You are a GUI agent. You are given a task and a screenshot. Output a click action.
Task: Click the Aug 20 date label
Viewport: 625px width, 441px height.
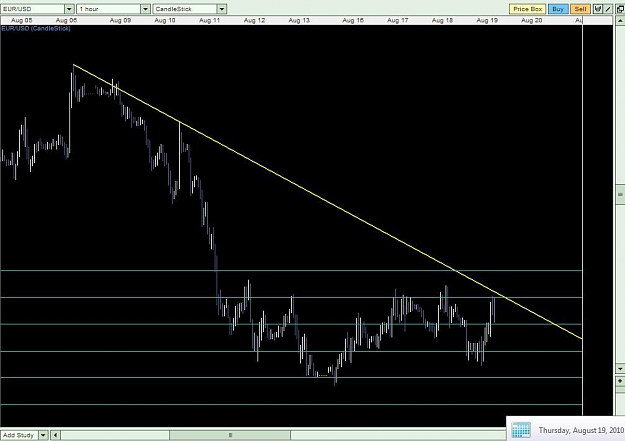532,20
